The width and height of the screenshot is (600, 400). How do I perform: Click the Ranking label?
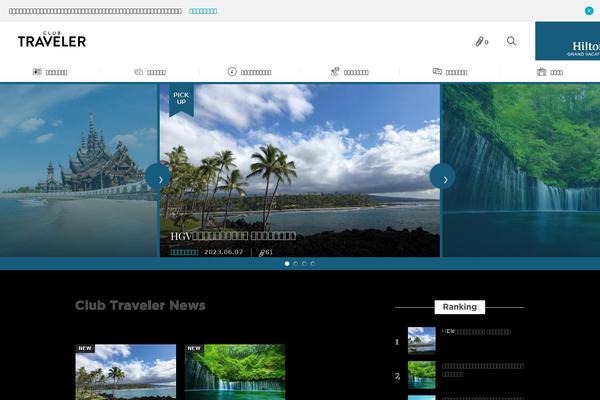pyautogui.click(x=460, y=307)
